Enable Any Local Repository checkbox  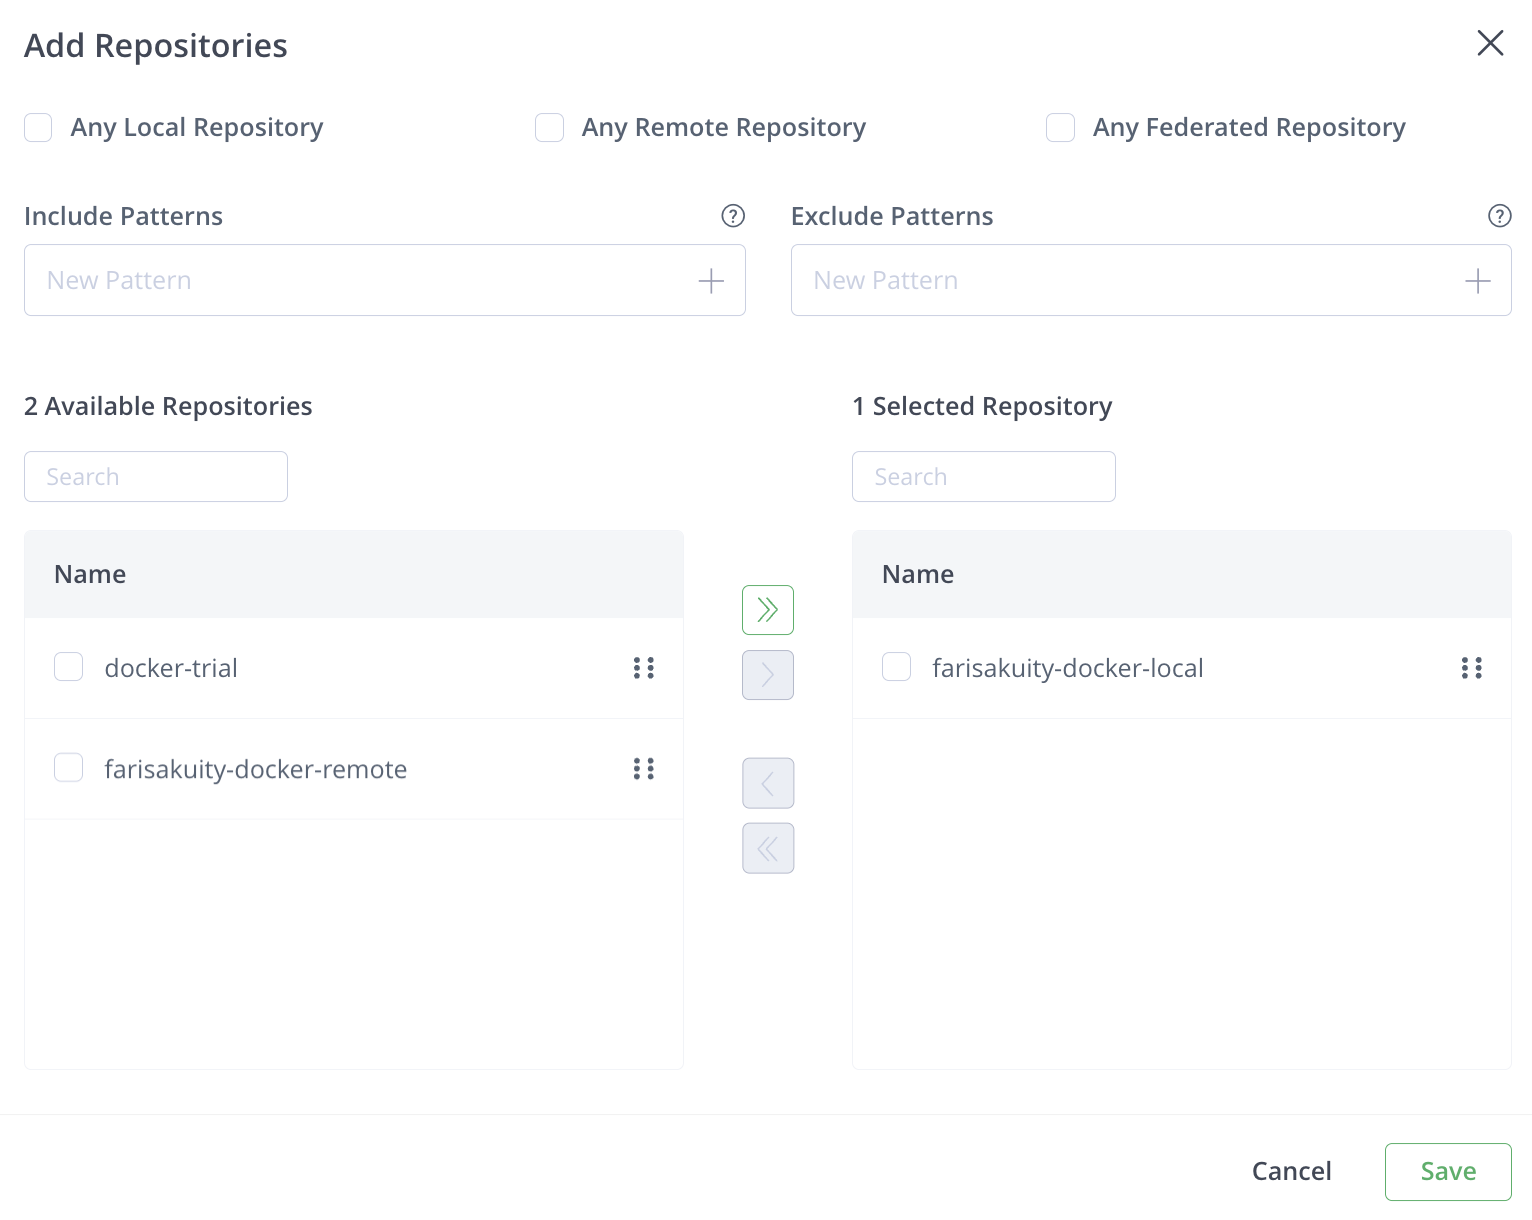click(38, 128)
